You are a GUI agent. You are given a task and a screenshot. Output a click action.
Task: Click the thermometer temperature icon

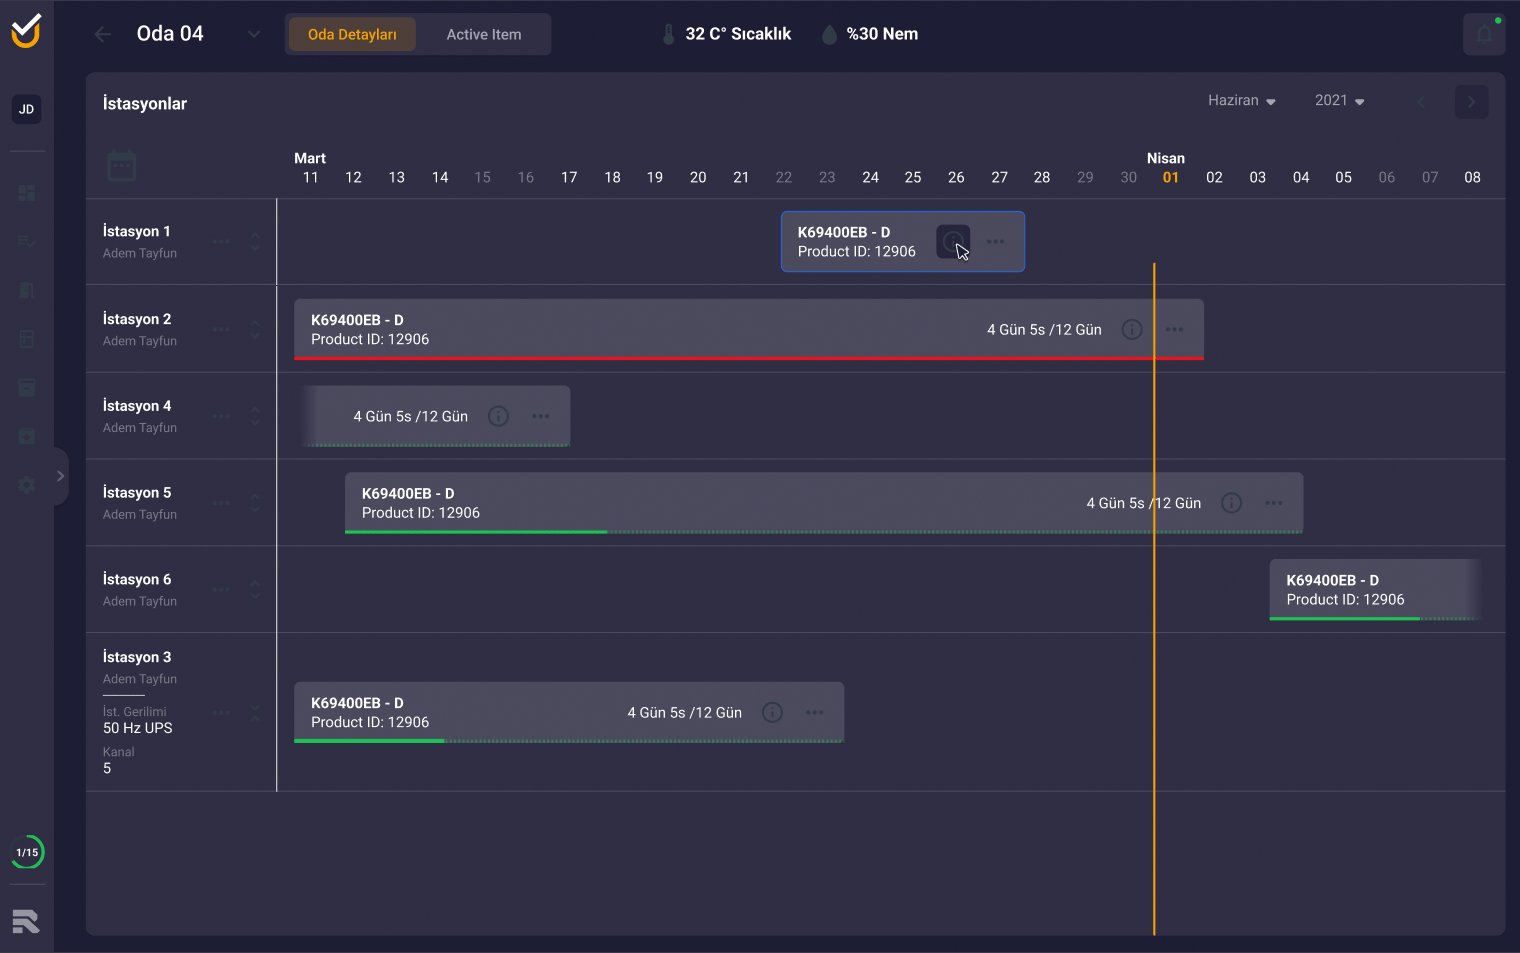(x=669, y=35)
